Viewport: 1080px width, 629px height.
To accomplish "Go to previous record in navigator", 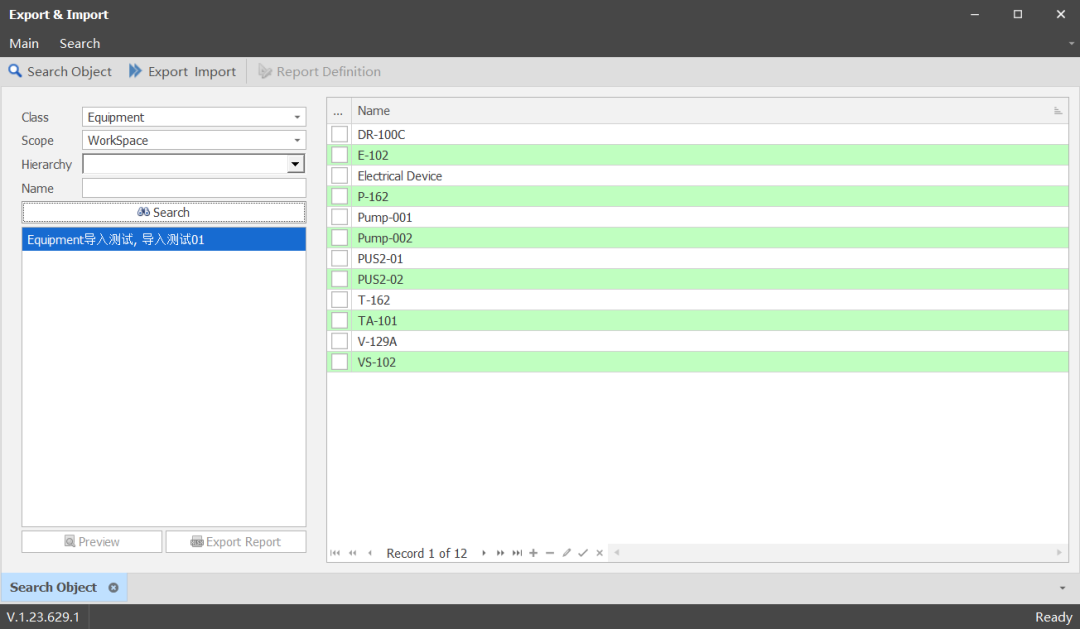I will coord(370,553).
